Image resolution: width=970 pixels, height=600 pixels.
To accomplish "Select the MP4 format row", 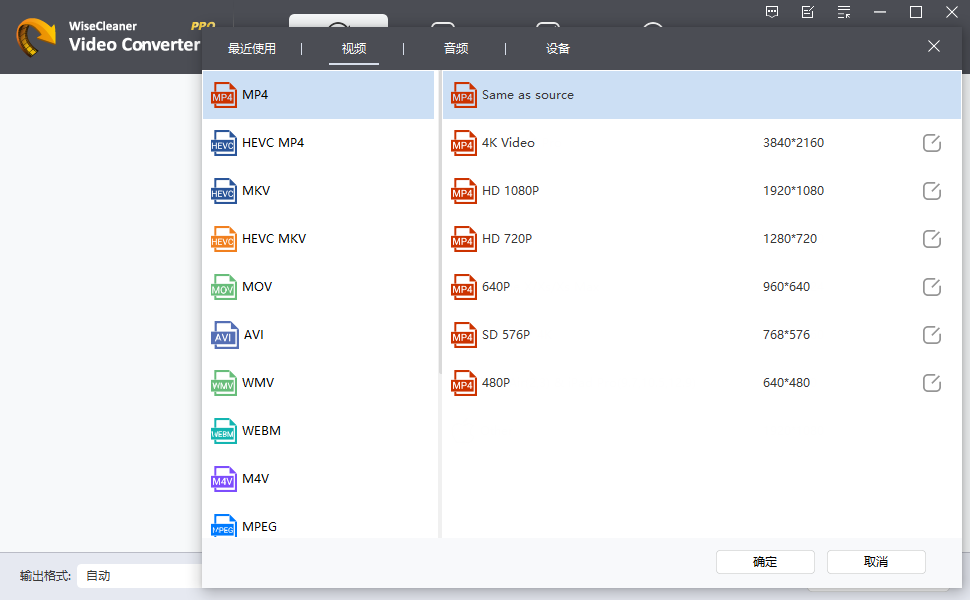I will click(x=318, y=95).
